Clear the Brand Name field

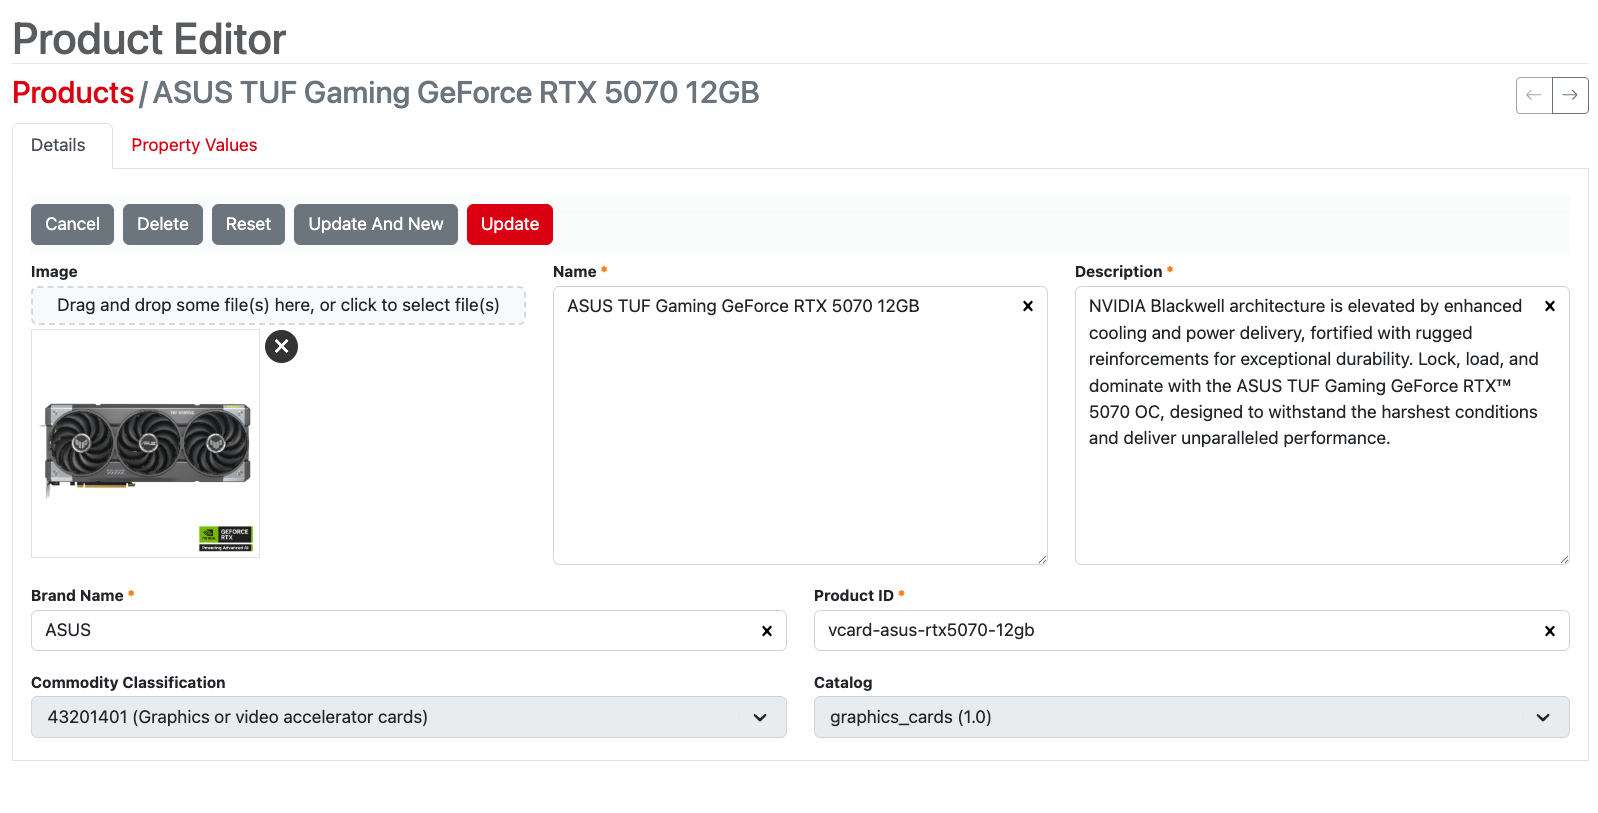766,631
